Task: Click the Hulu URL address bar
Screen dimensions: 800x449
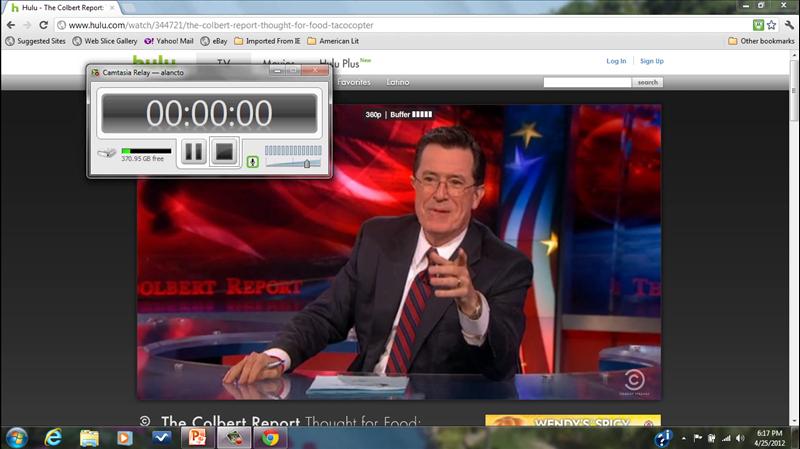Action: (x=403, y=25)
